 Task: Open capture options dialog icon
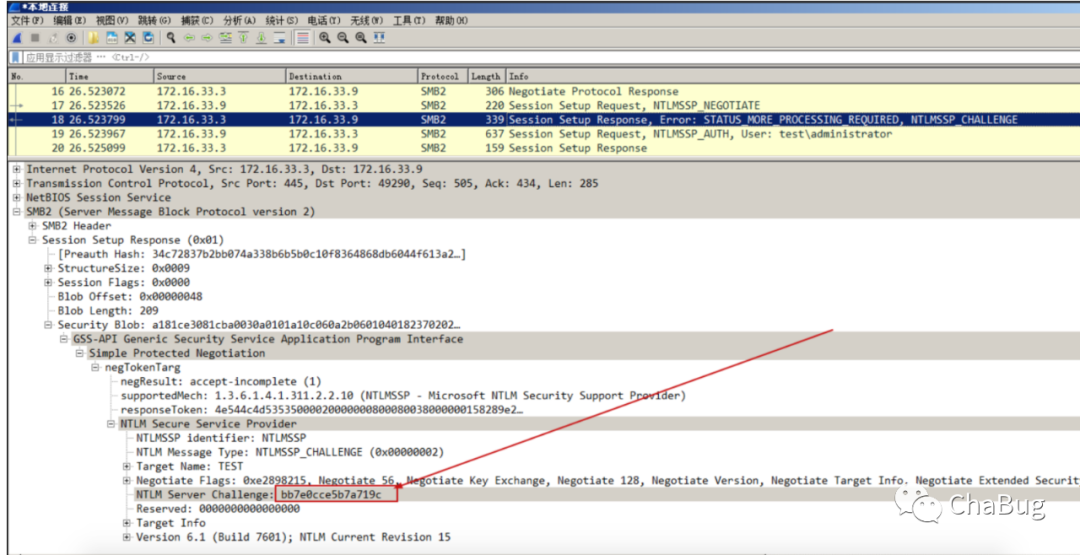(71, 38)
